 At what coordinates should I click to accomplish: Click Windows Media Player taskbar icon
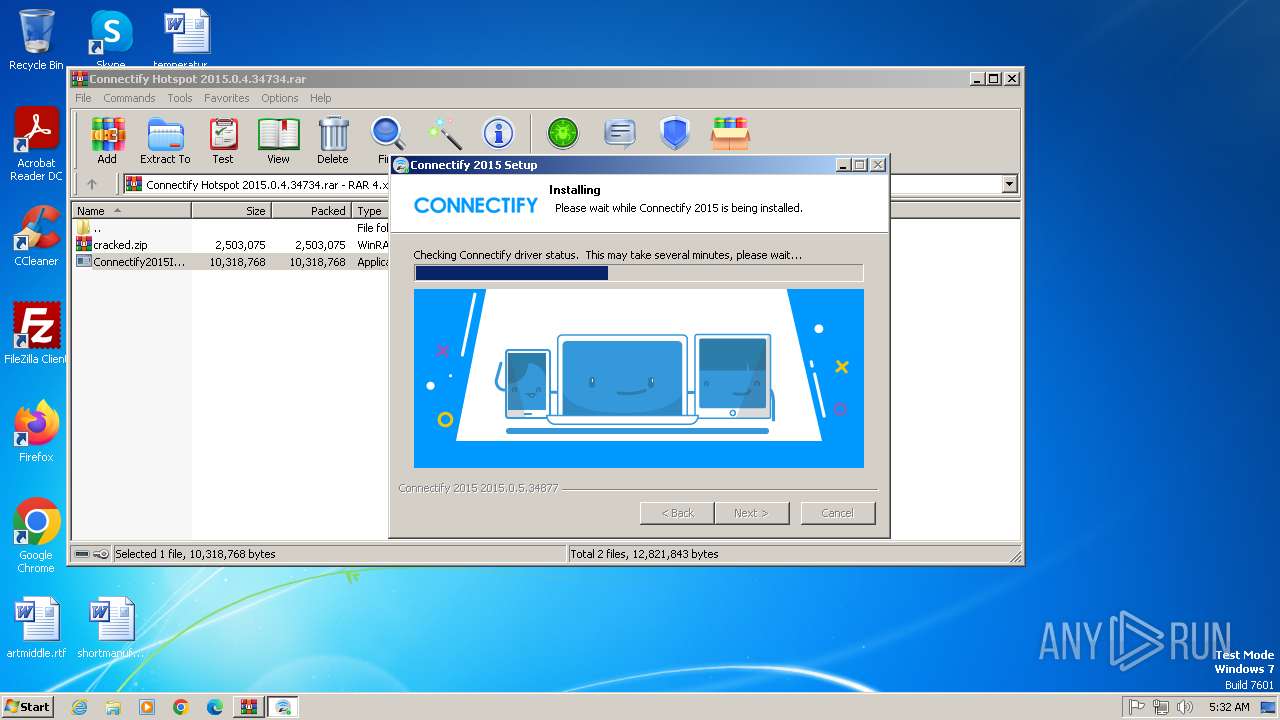tap(147, 707)
